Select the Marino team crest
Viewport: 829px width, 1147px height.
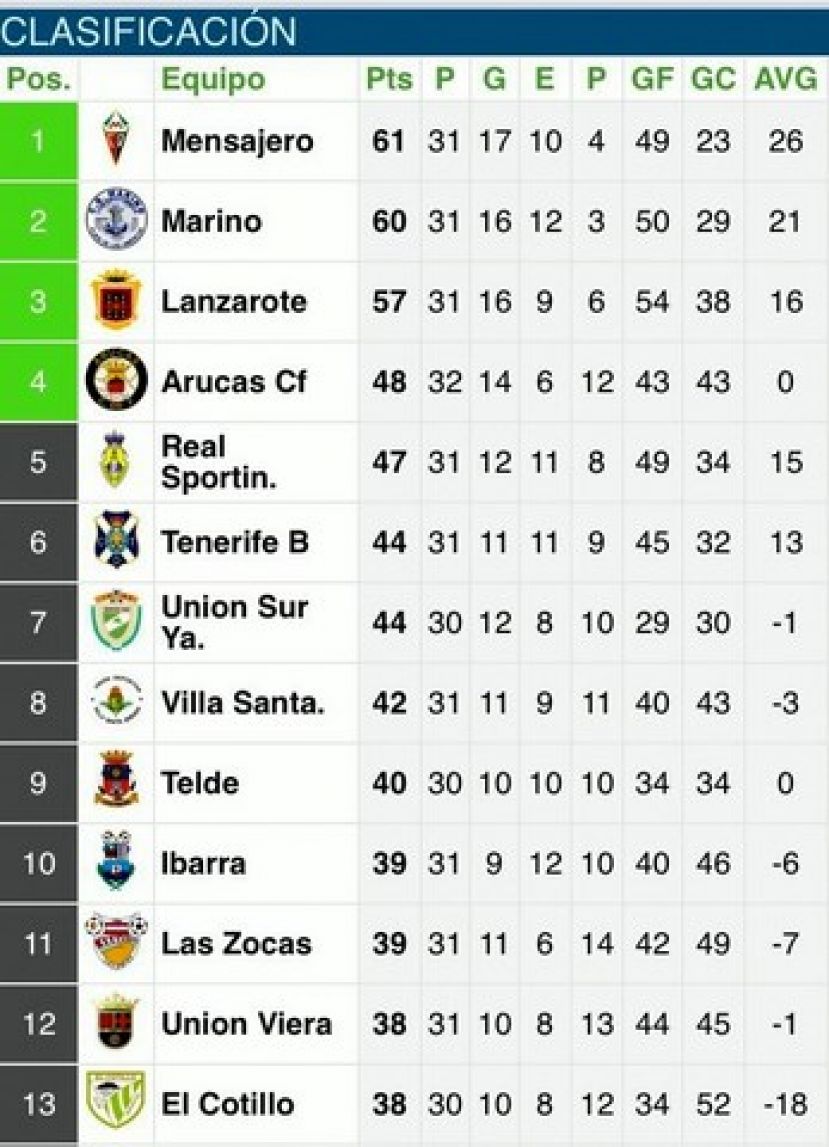click(x=116, y=219)
